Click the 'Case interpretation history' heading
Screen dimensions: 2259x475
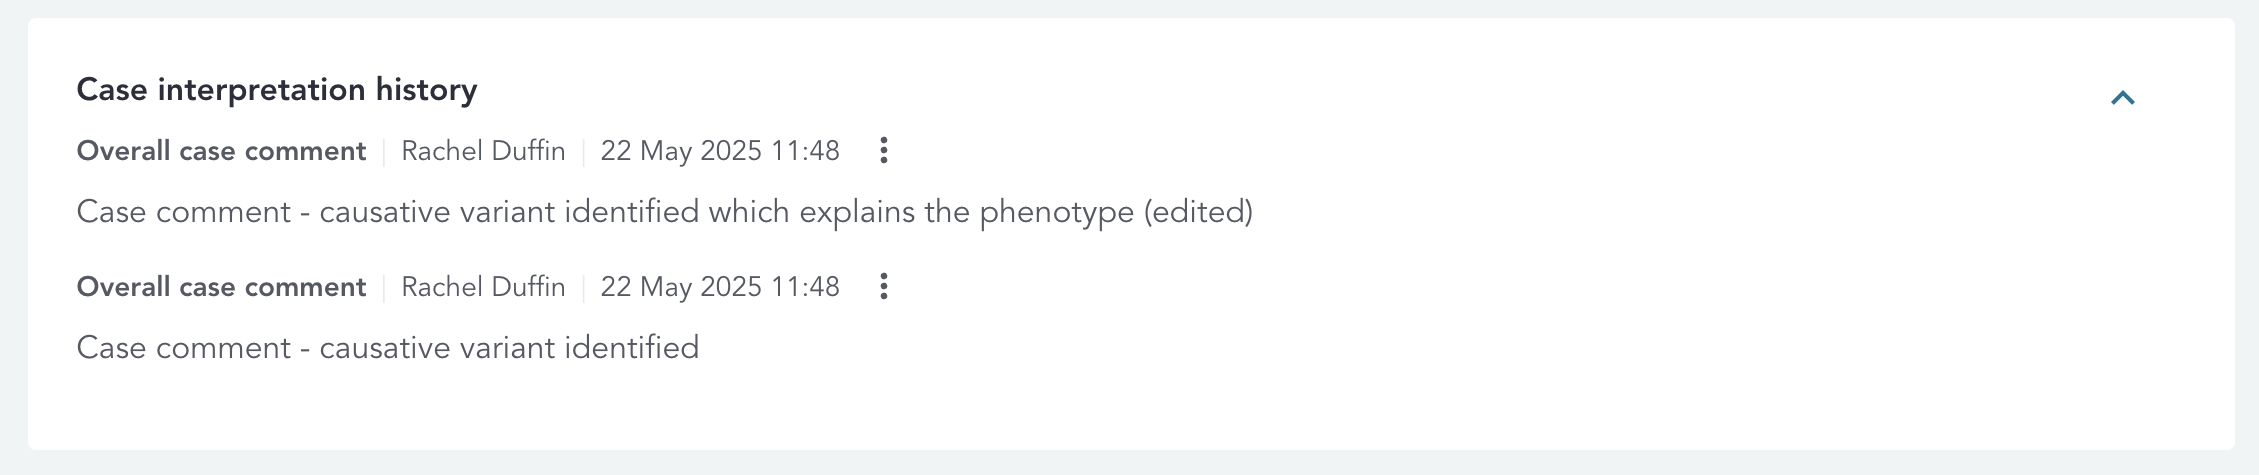tap(276, 90)
